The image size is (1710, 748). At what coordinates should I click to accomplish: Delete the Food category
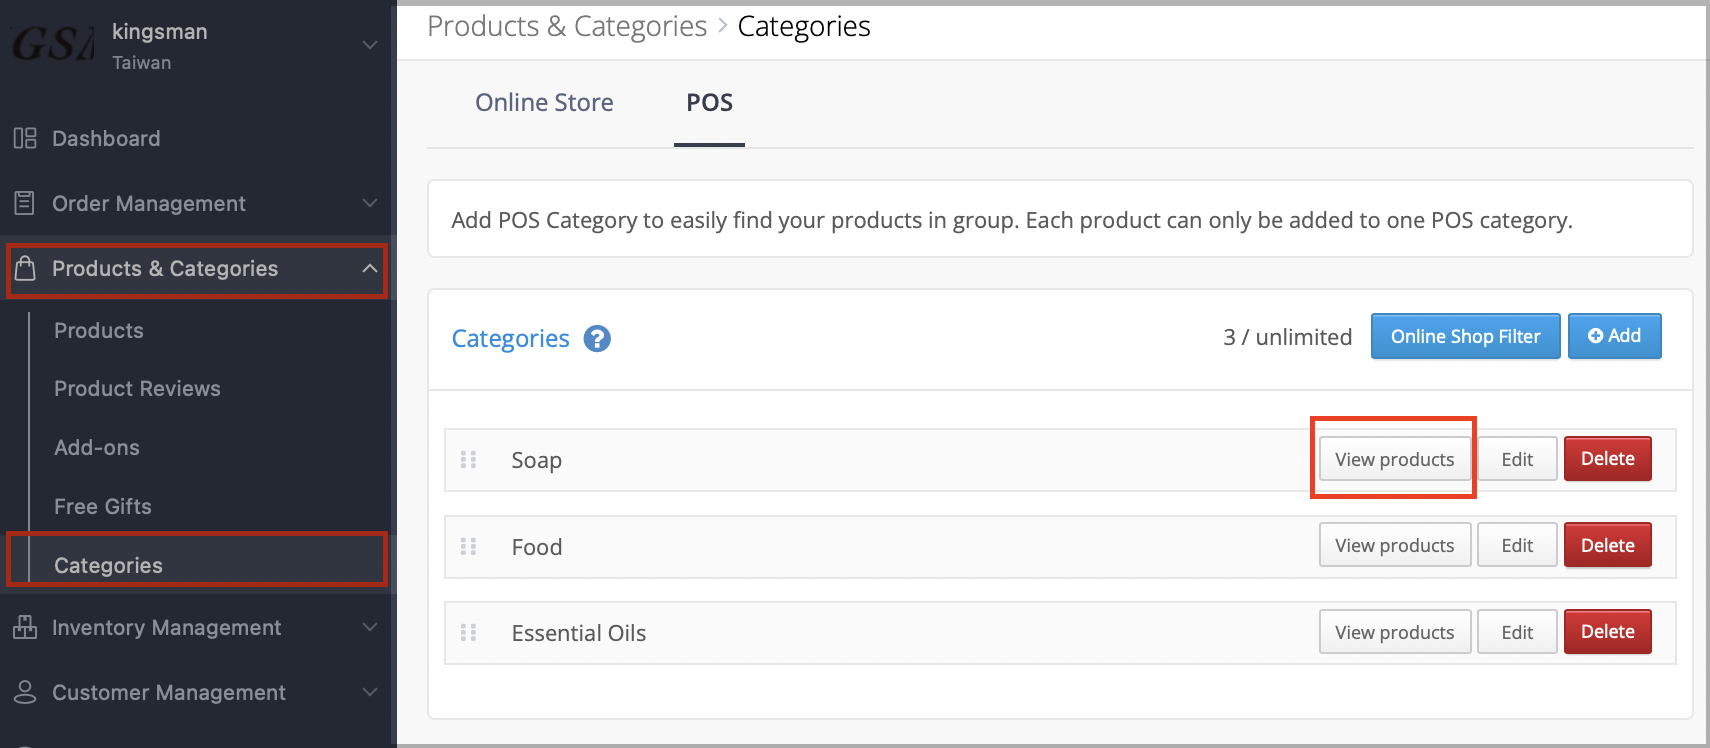point(1607,545)
